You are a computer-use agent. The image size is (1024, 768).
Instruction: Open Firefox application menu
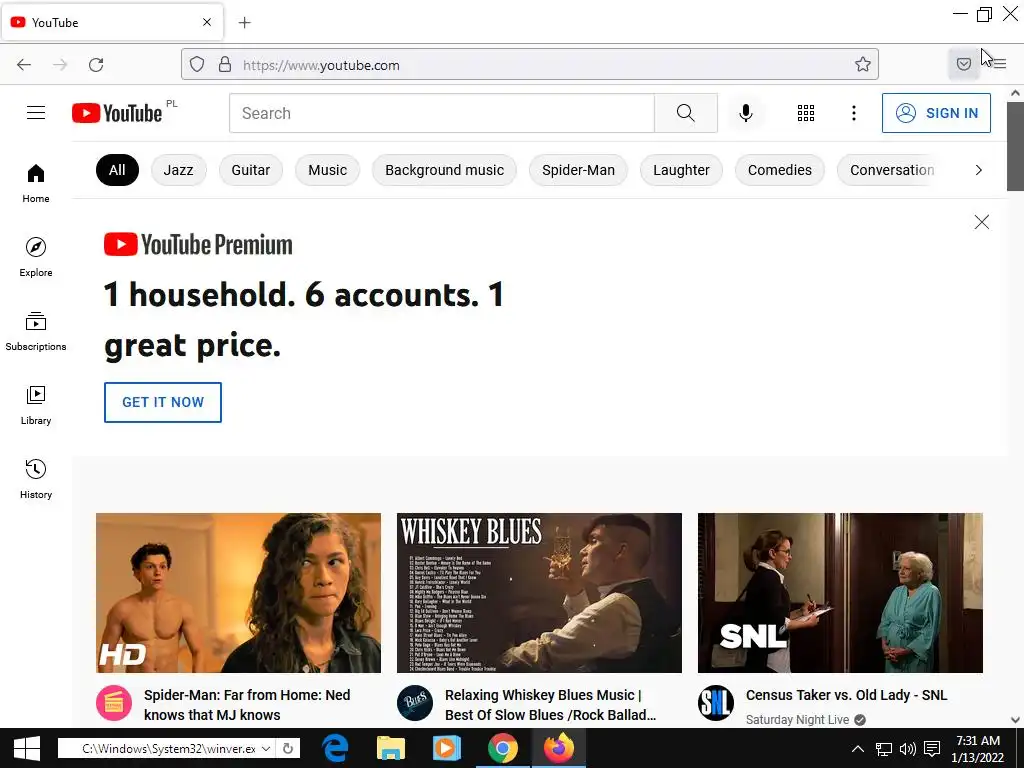1000,64
